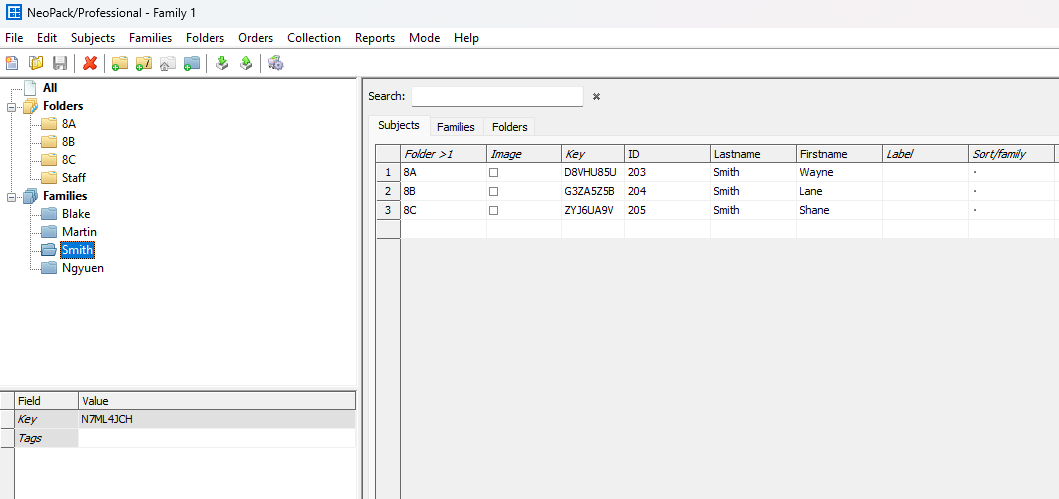1059x499 pixels.
Task: Clear the search with the x button
Action: tap(596, 97)
